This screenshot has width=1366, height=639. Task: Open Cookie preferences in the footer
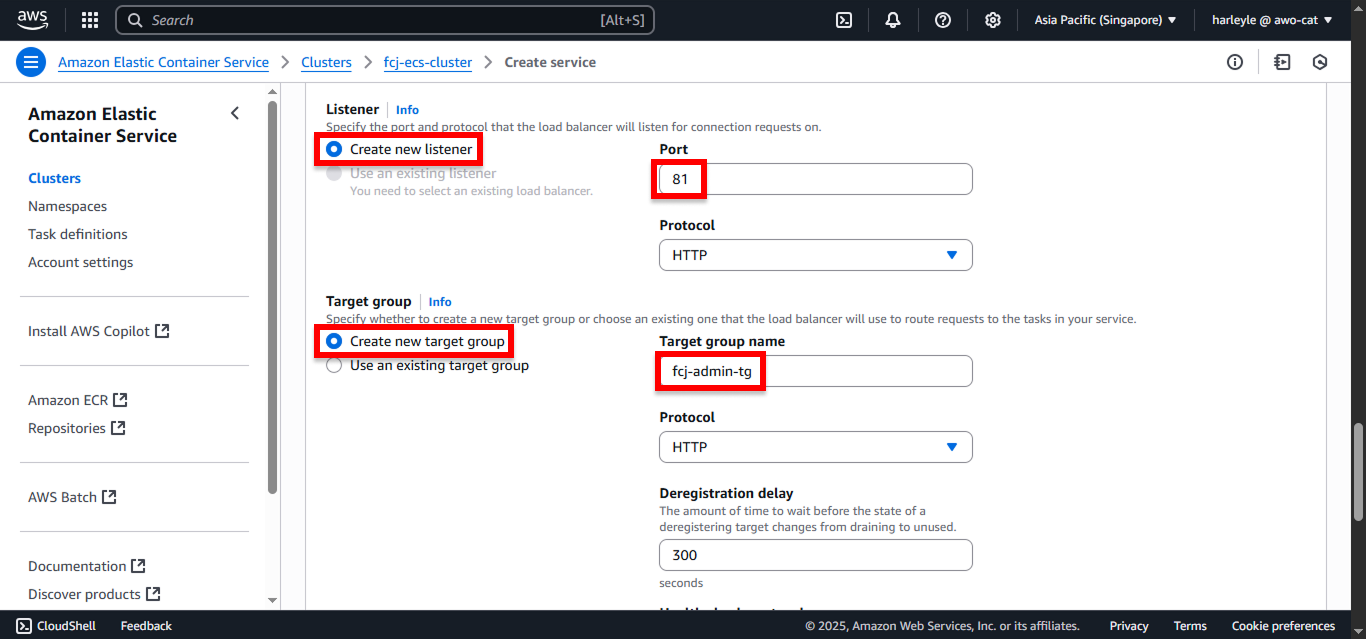[1283, 626]
